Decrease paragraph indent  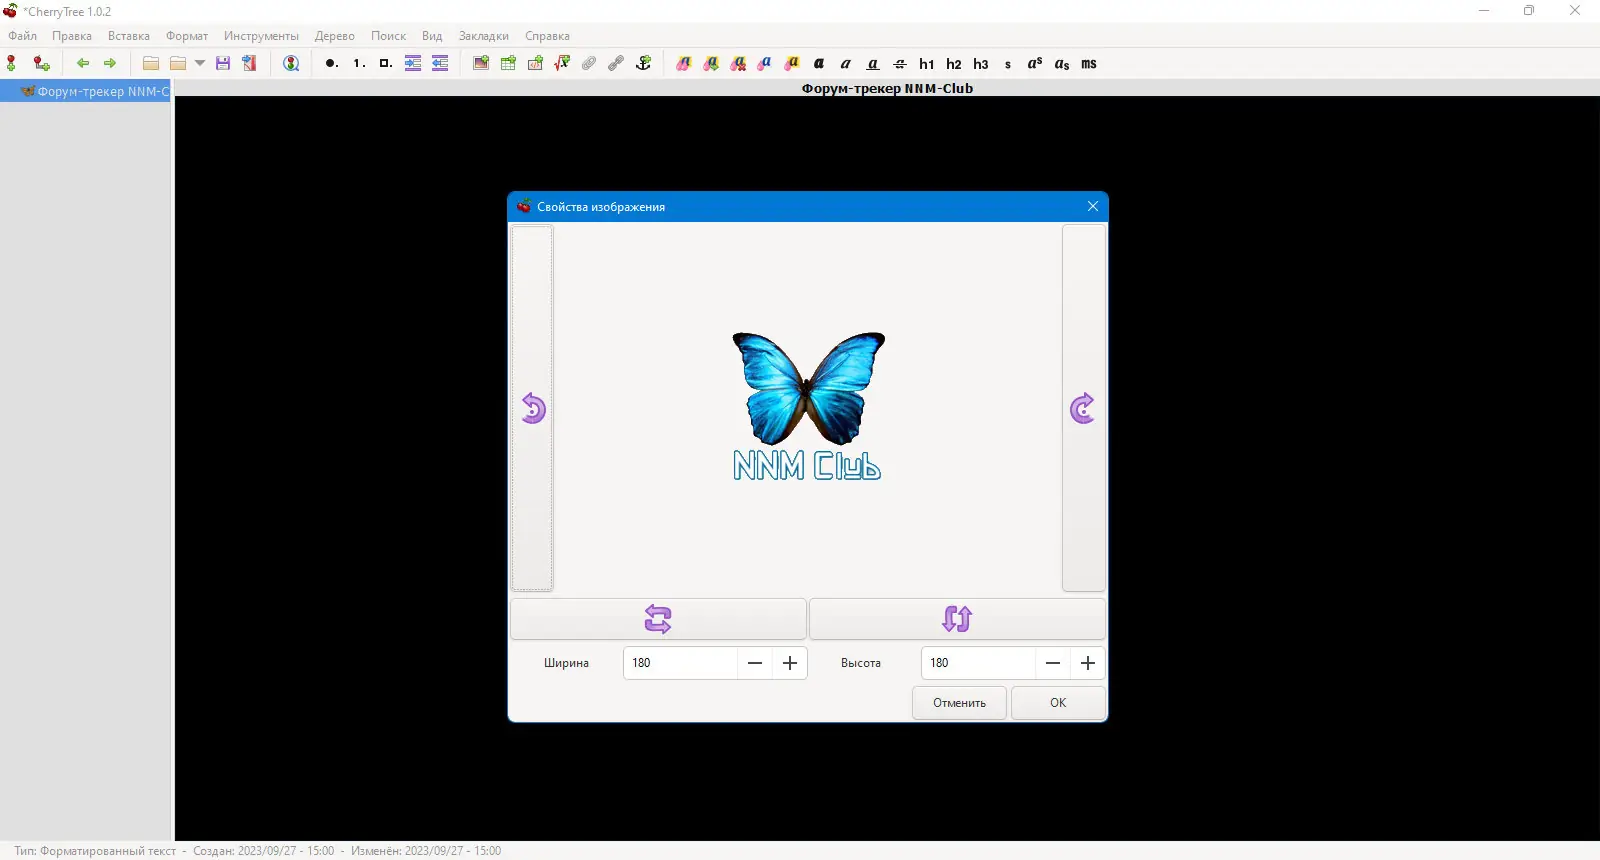tap(440, 63)
